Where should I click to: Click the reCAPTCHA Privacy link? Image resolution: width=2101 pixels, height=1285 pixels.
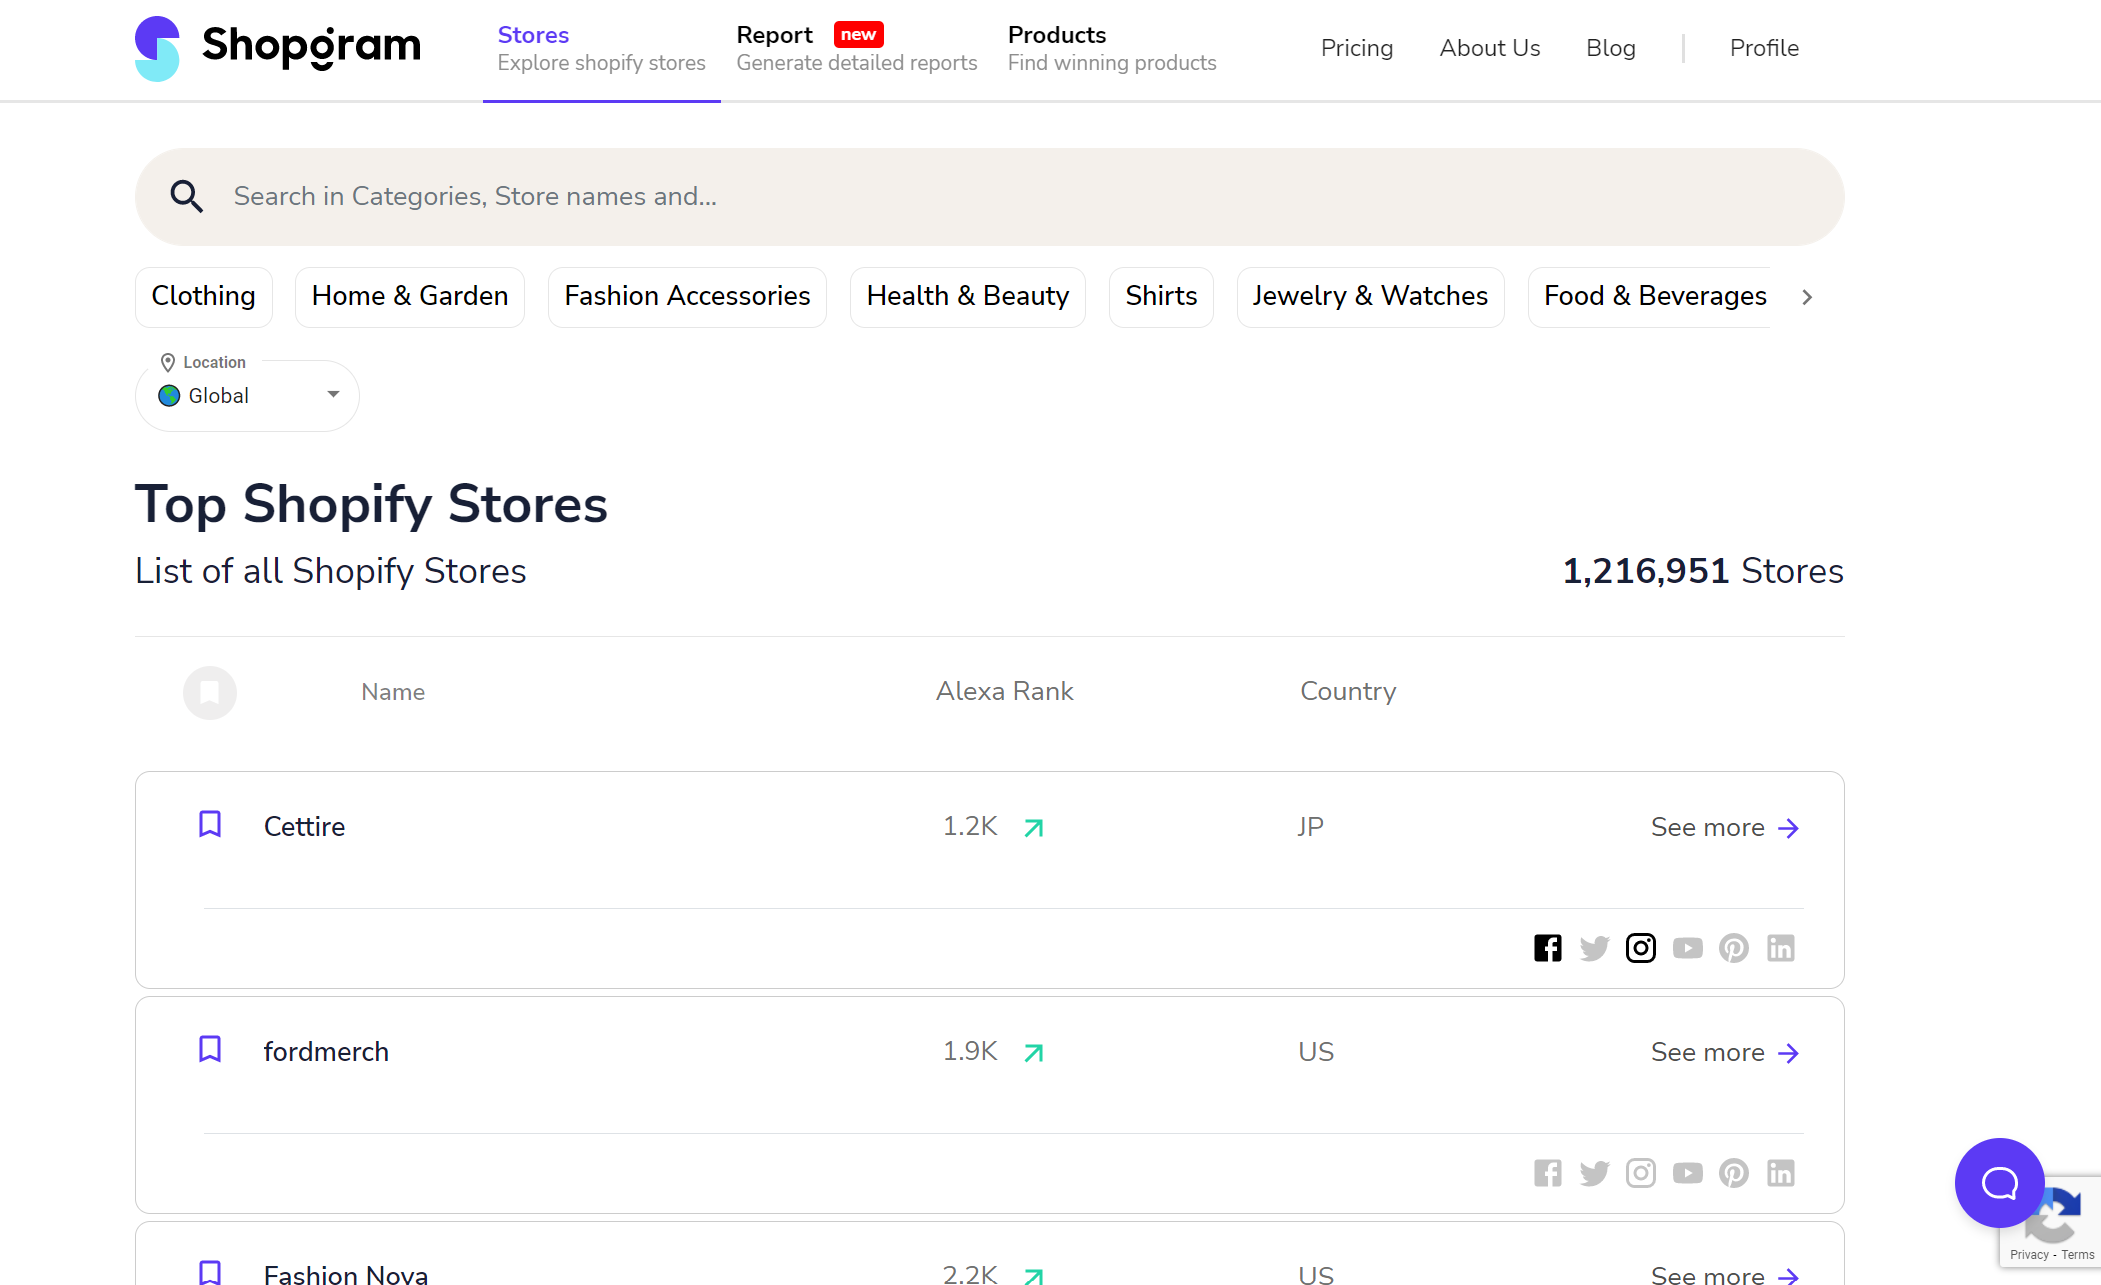[2029, 1255]
